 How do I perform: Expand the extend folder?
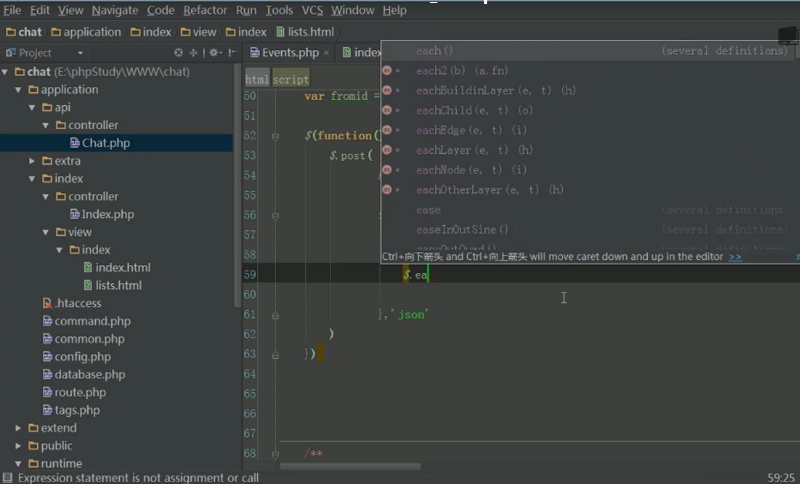tap(19, 428)
